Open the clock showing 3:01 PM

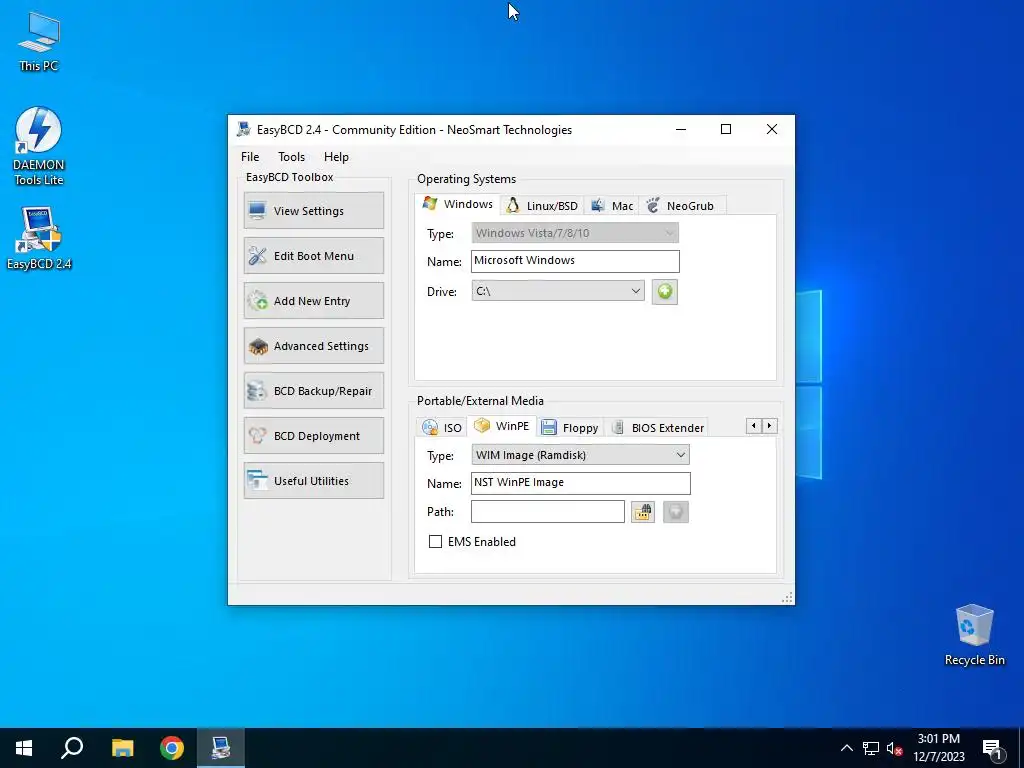(x=938, y=748)
